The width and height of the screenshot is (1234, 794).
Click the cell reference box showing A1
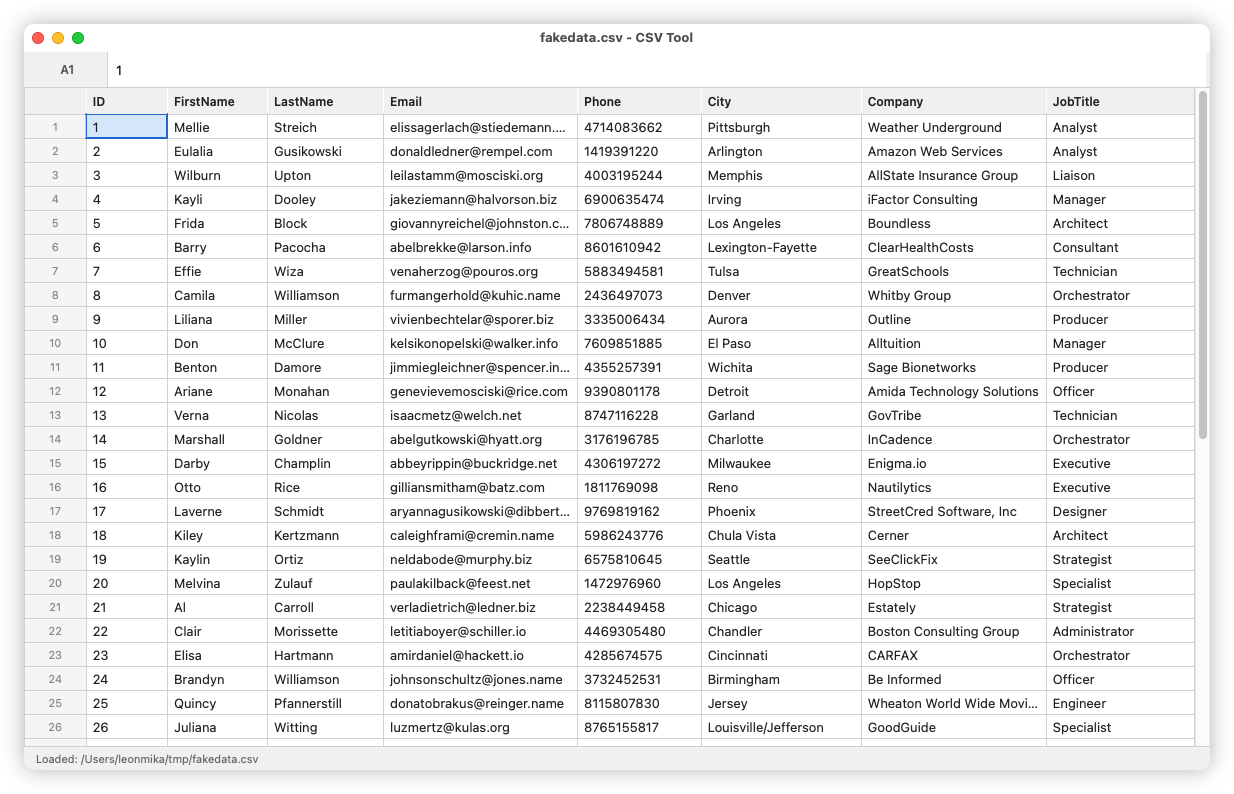point(66,70)
